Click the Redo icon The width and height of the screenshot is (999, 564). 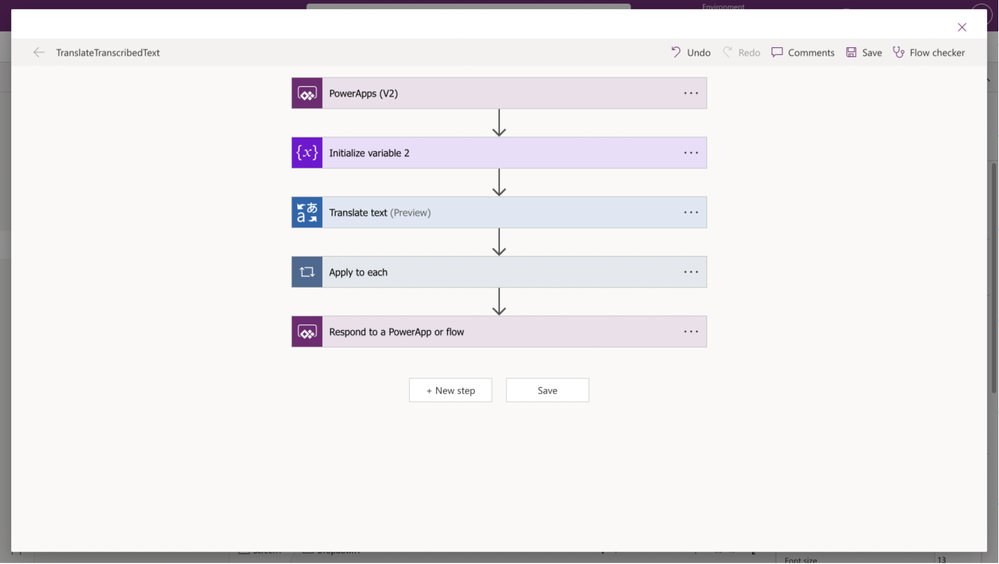coord(727,52)
